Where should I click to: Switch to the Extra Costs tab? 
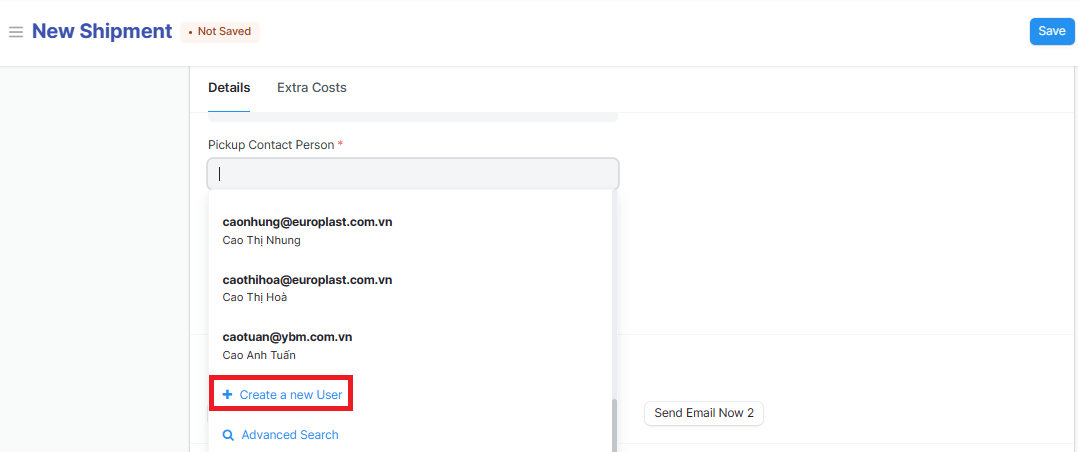pyautogui.click(x=312, y=88)
